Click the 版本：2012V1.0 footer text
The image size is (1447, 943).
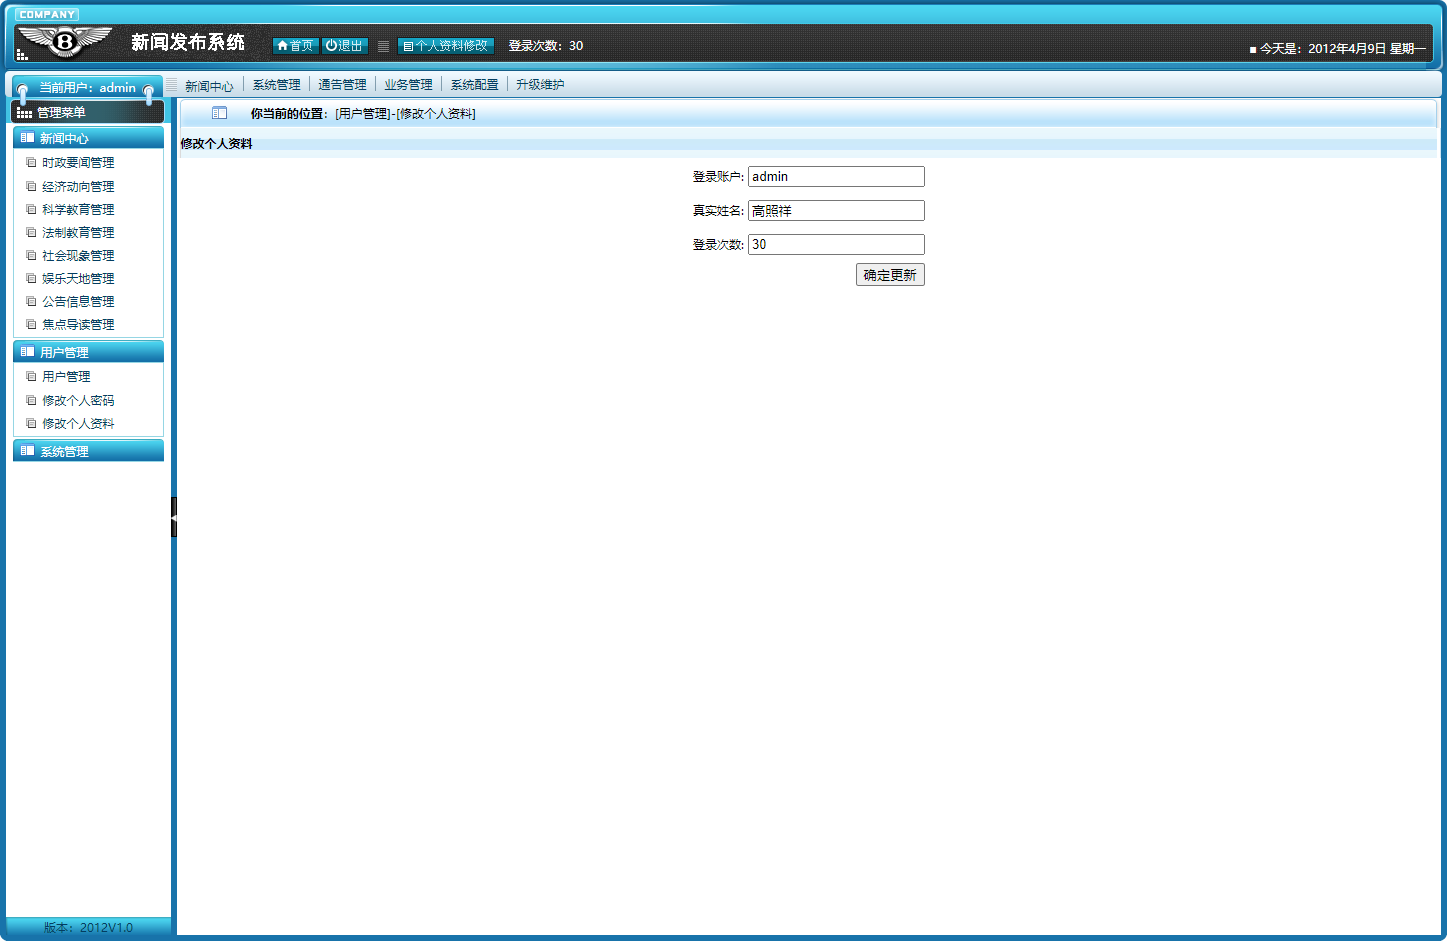88,928
